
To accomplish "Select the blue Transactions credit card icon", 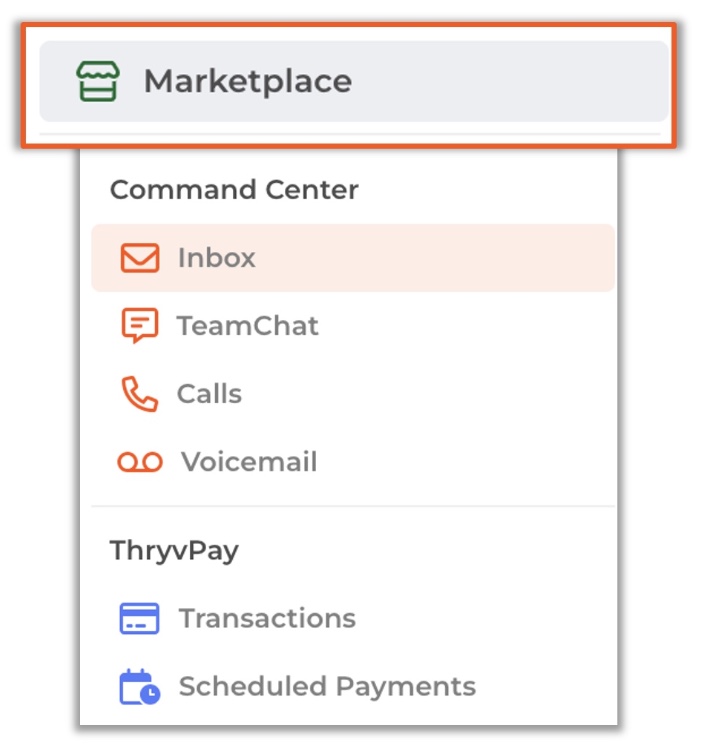I will (x=139, y=618).
